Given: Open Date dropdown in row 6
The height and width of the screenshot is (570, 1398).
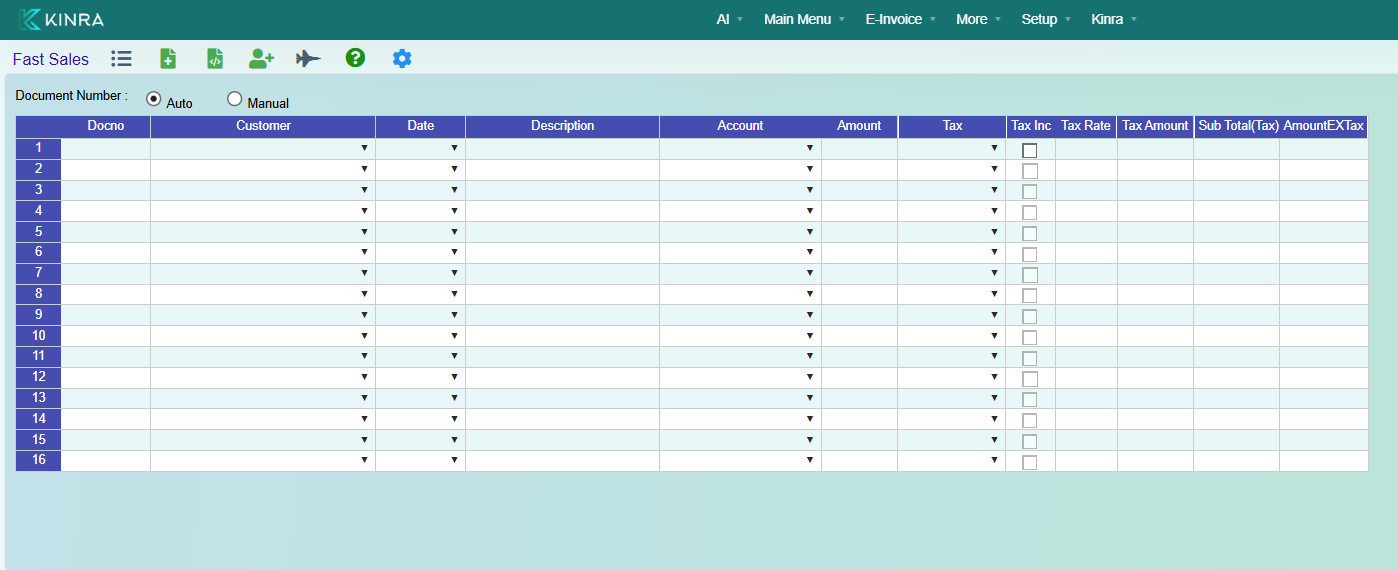Looking at the screenshot, I should (454, 252).
